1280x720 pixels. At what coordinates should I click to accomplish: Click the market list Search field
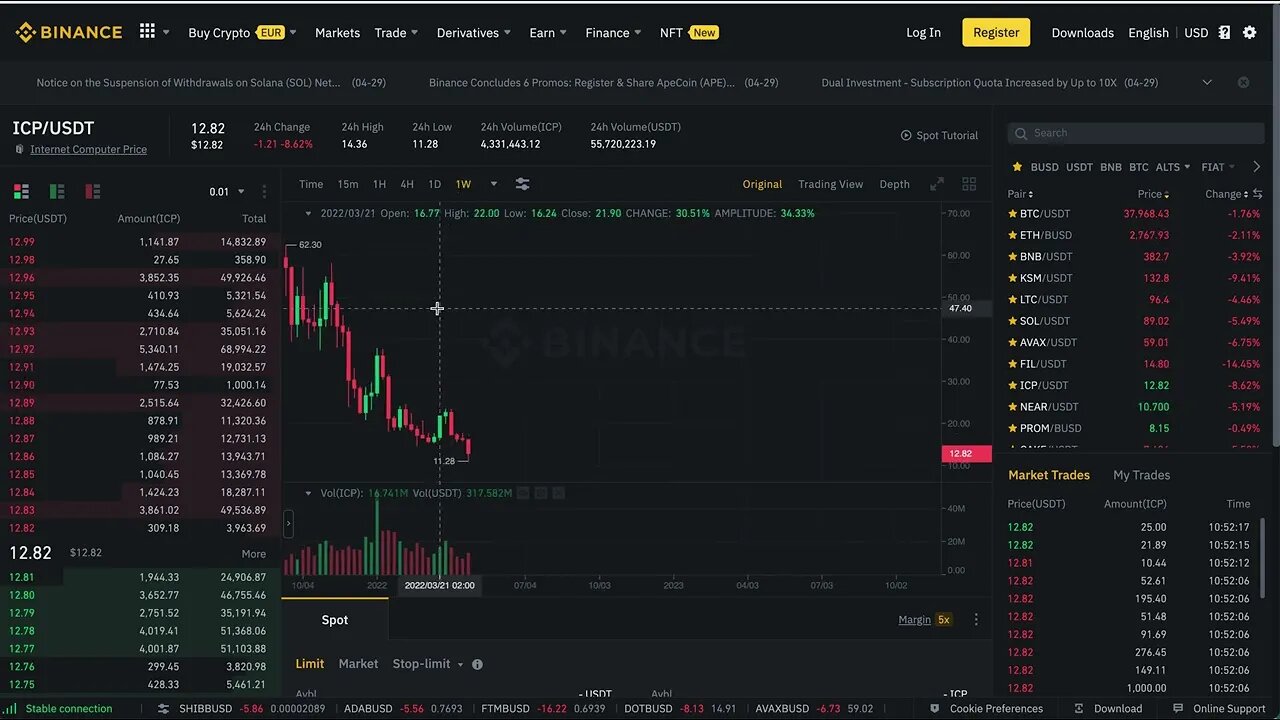tap(1136, 133)
